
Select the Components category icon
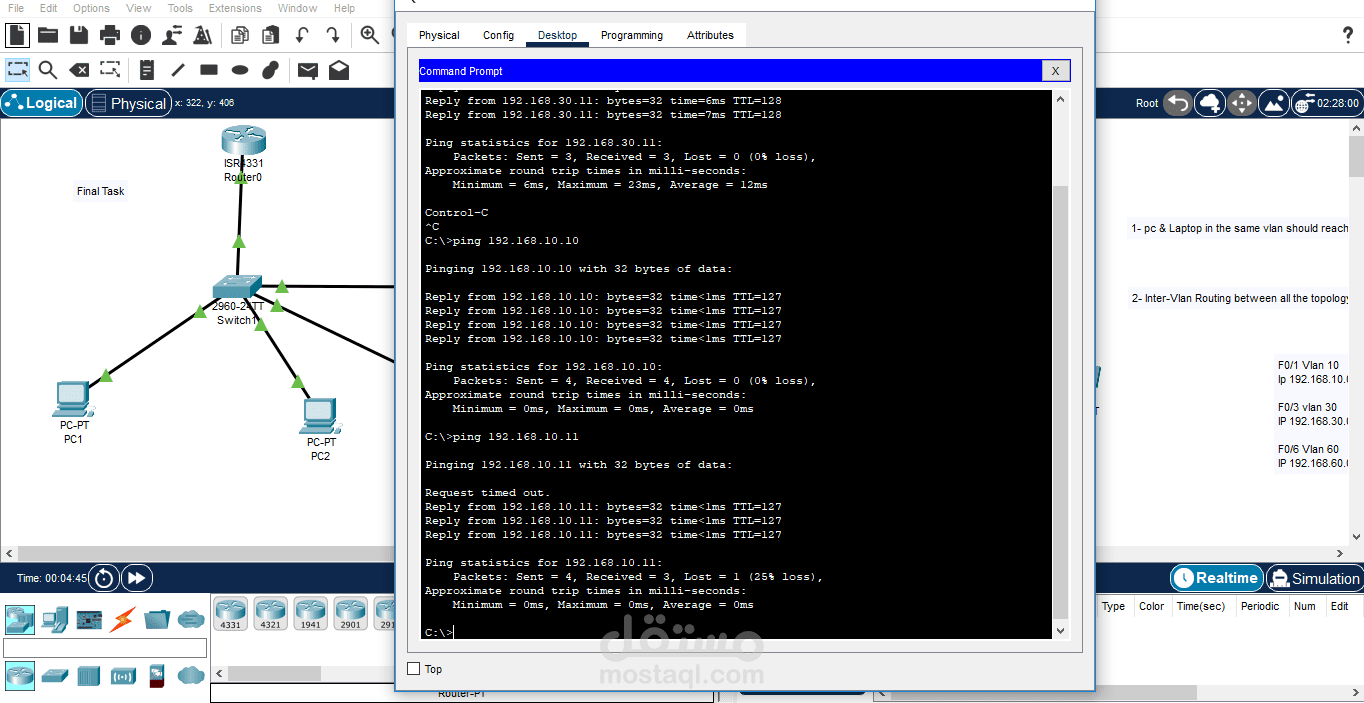[89, 619]
